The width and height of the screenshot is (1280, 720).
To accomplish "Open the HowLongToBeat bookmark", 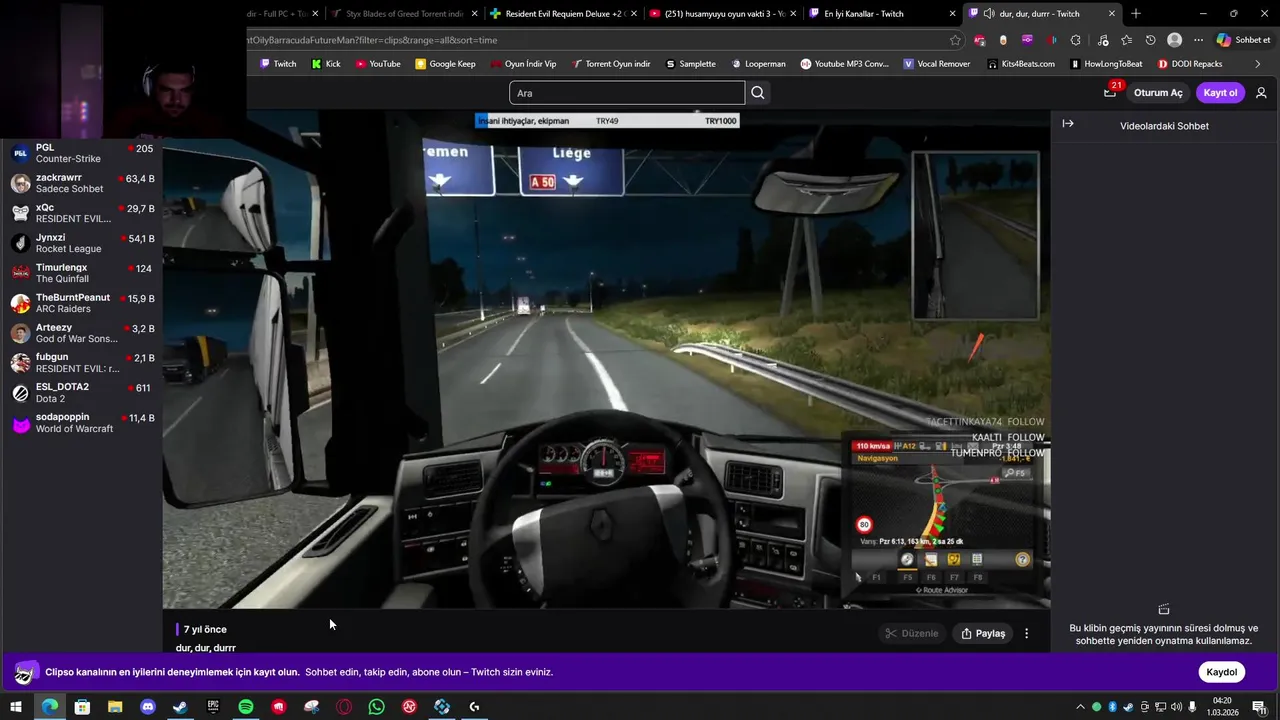I will click(x=1106, y=64).
